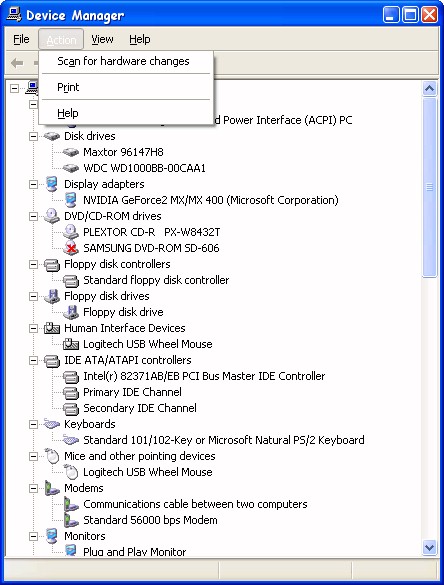Collapse the Keyboards node
This screenshot has height=585, width=444.
click(33, 425)
